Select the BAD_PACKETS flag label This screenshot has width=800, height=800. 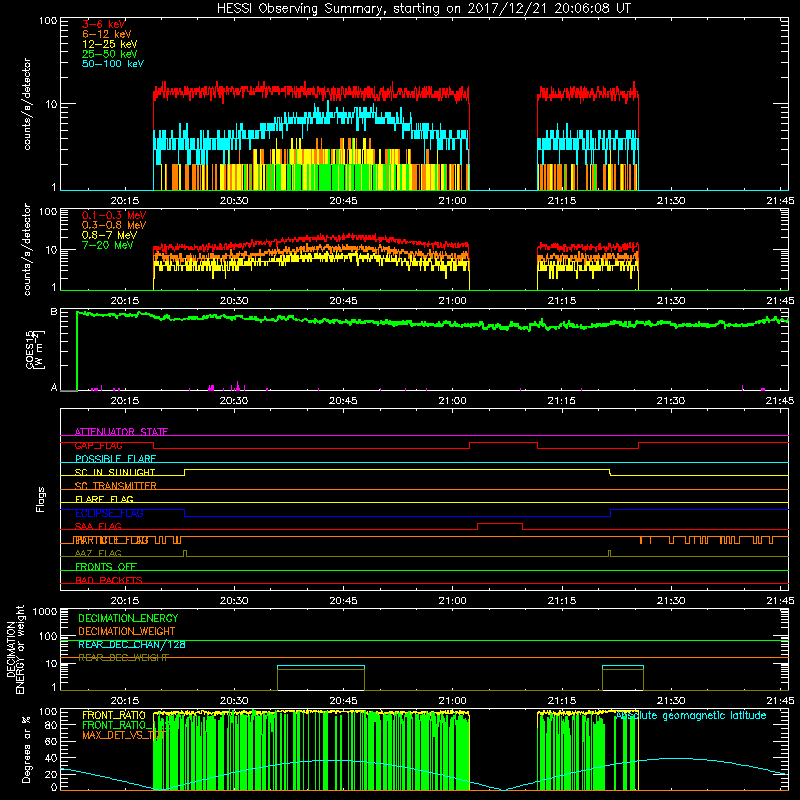coord(109,580)
